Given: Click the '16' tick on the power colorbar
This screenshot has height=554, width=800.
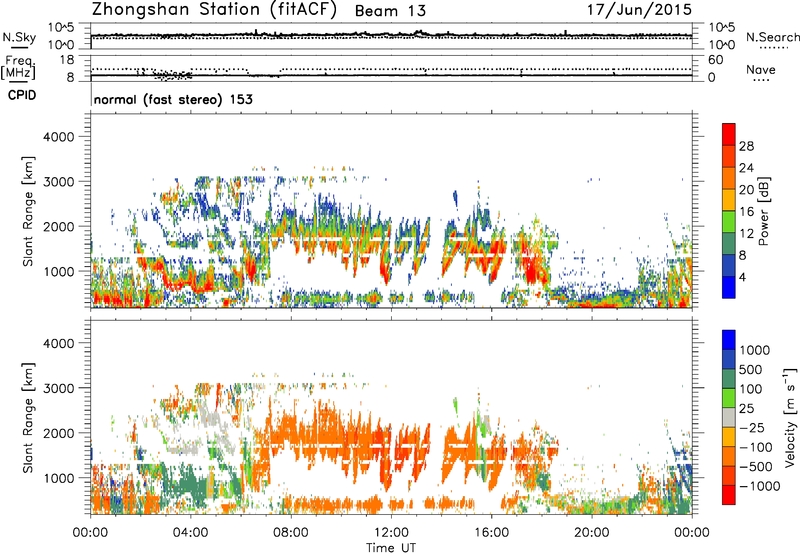Looking at the screenshot, I should [746, 212].
